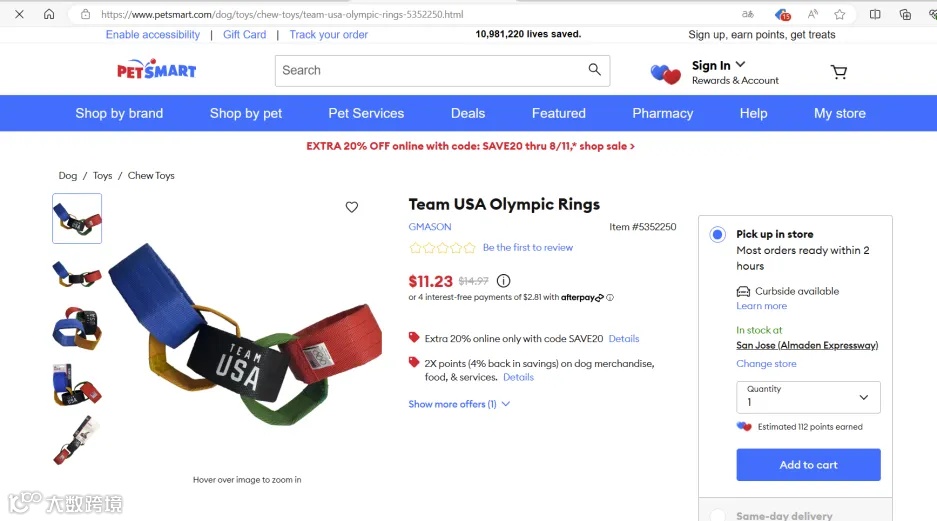Open the Quantity dropdown
The image size is (937, 521).
click(x=808, y=397)
